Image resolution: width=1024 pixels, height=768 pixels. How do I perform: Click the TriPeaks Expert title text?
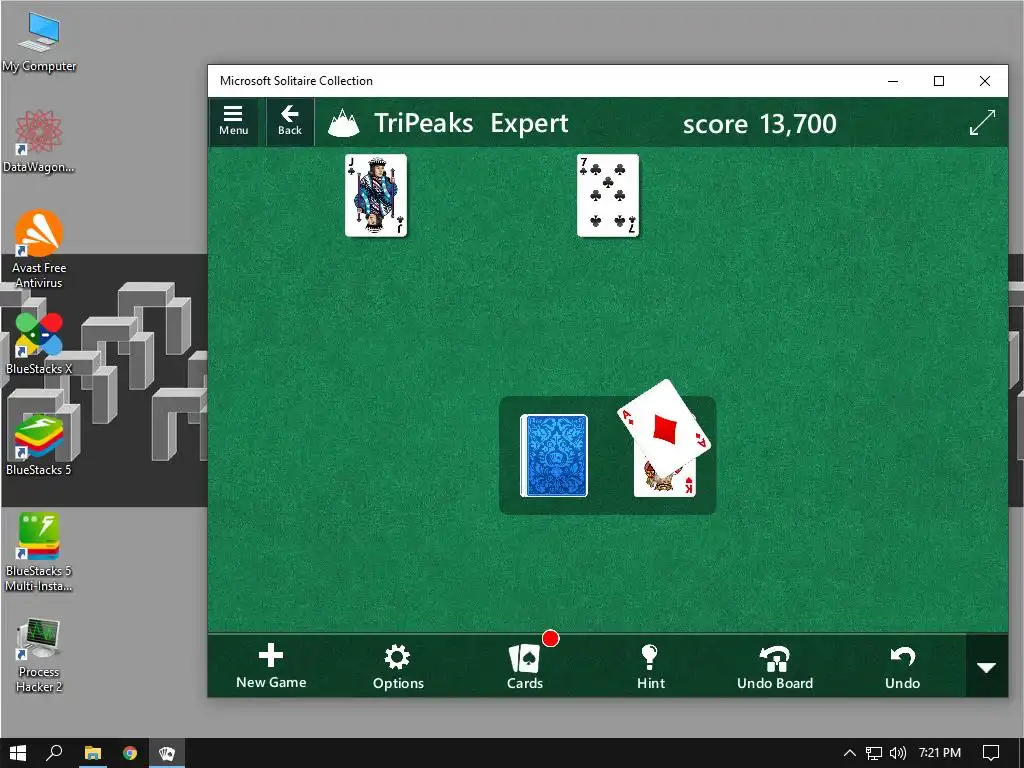point(471,123)
